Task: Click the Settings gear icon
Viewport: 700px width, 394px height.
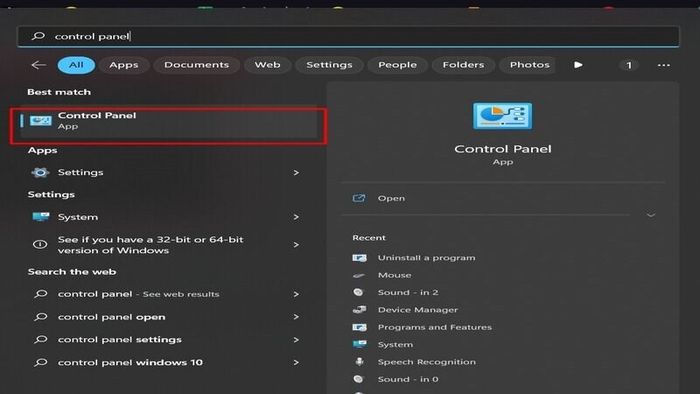Action: coord(40,172)
